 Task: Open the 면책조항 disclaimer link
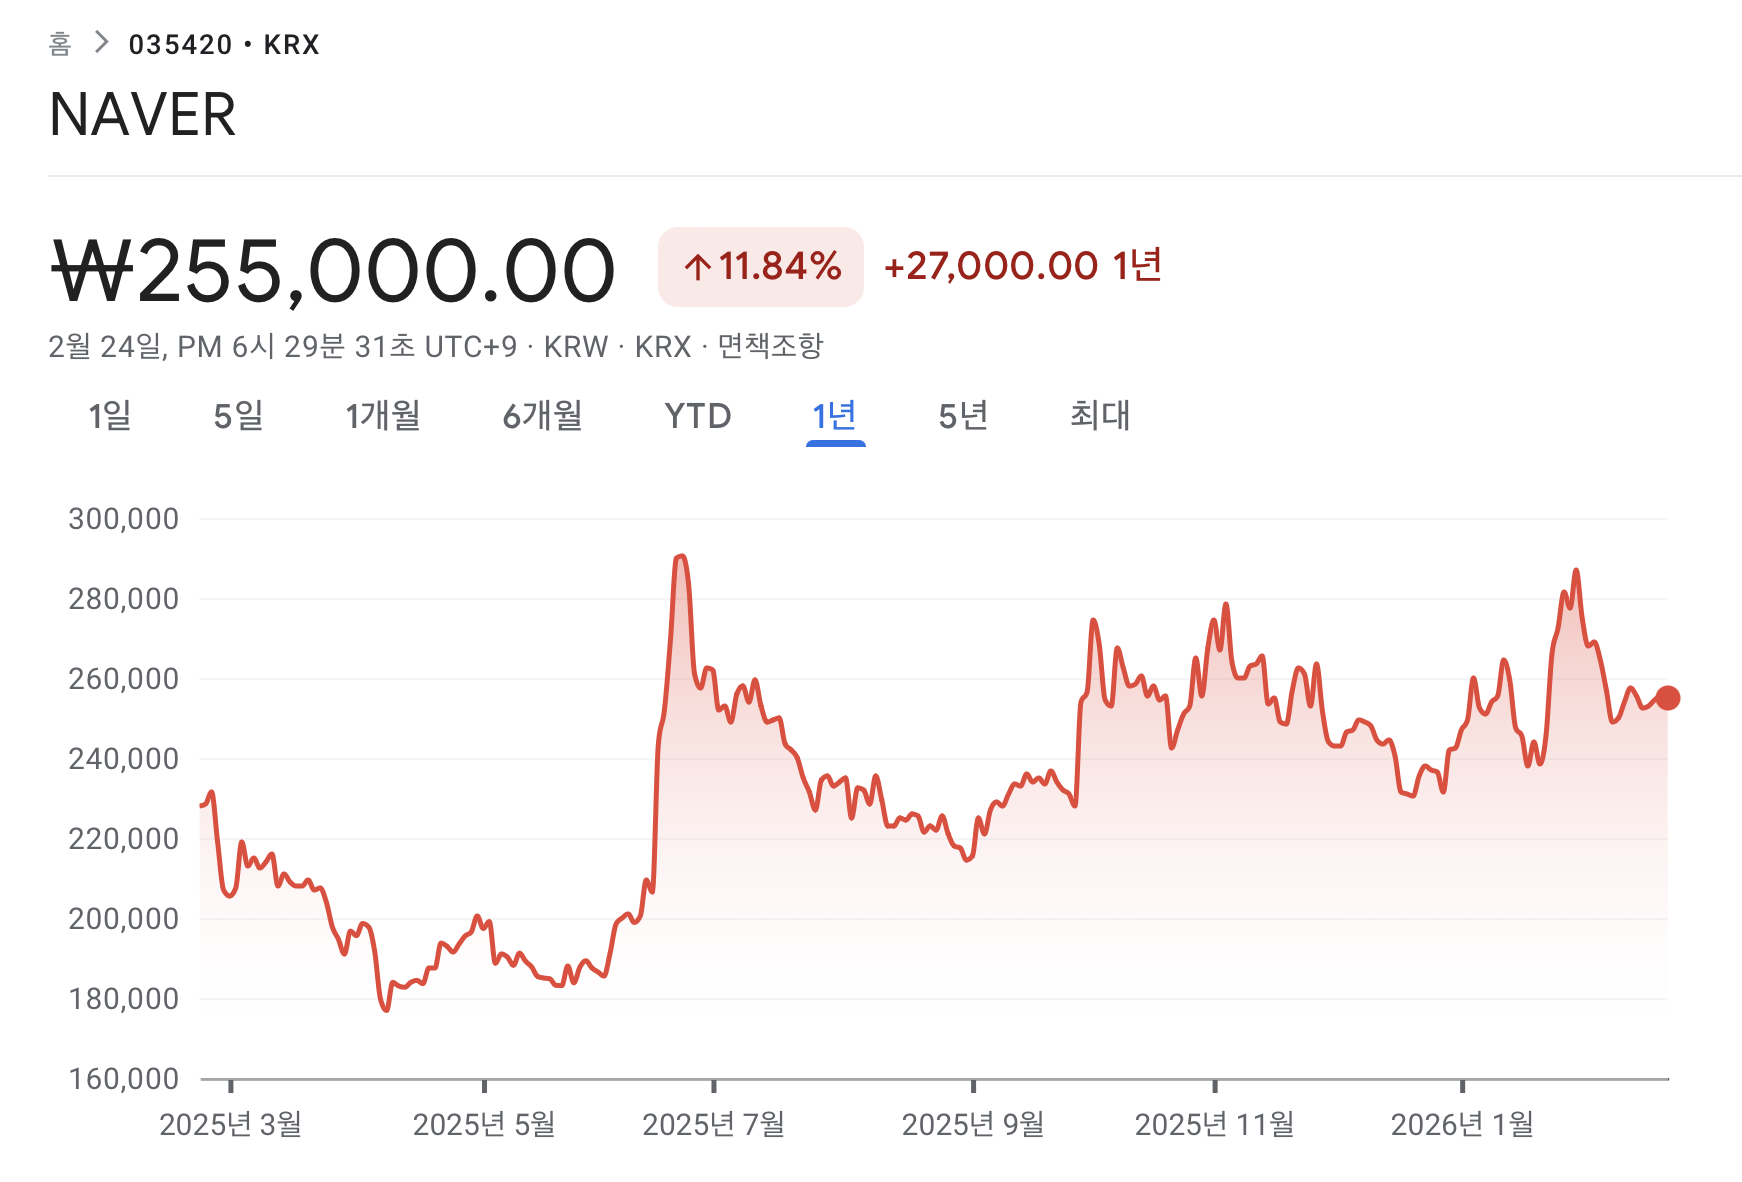click(x=770, y=346)
